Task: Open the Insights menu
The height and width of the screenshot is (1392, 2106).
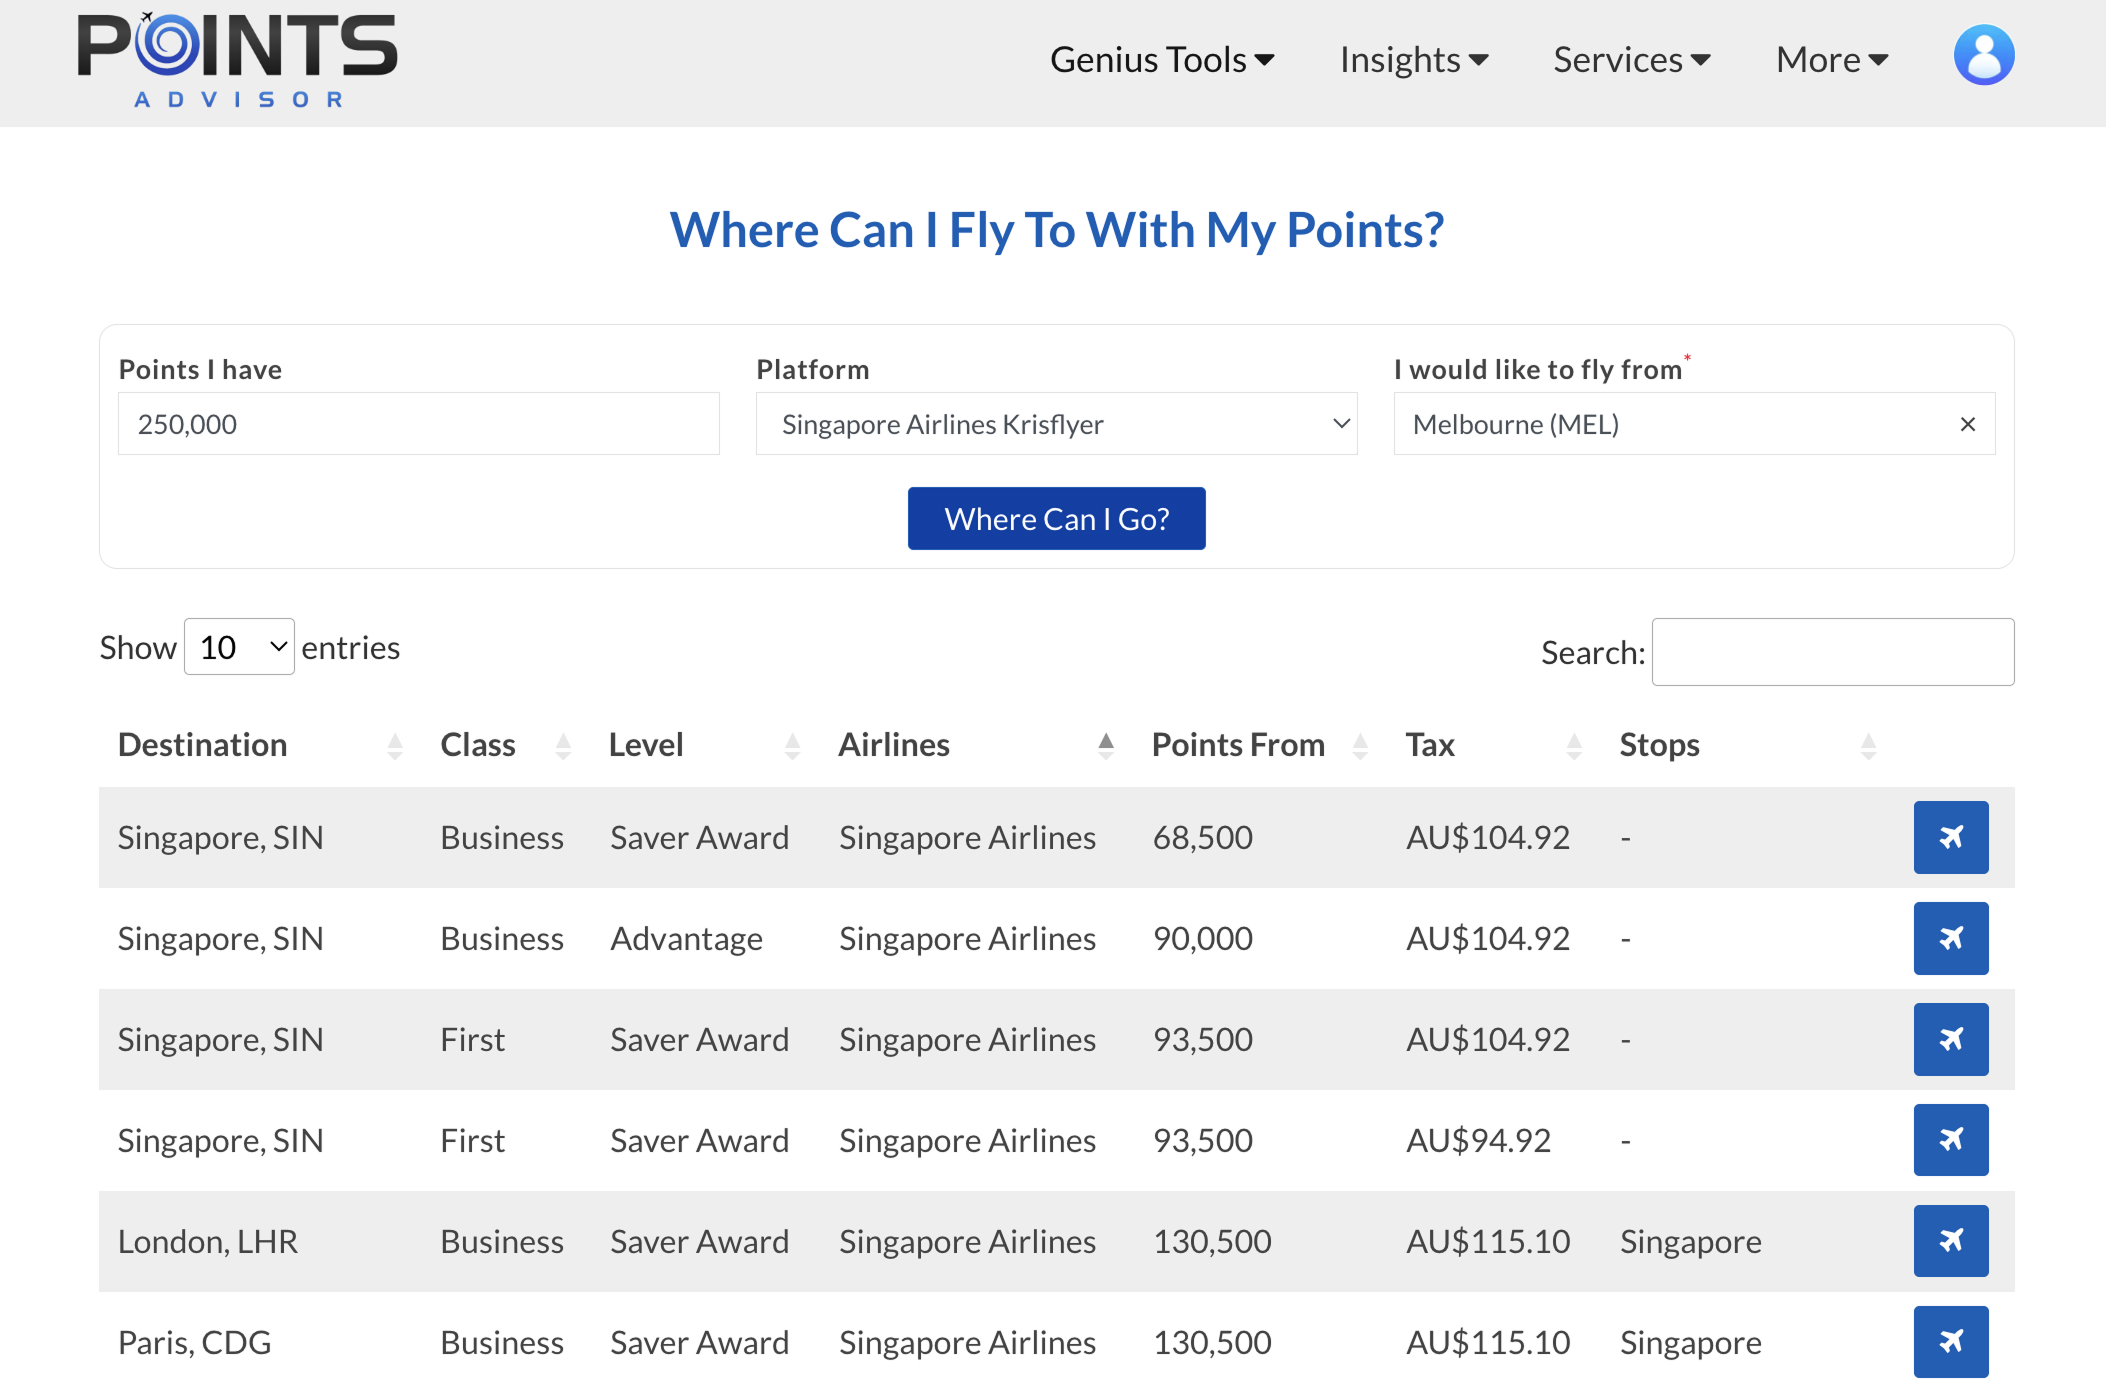Action: (x=1414, y=60)
